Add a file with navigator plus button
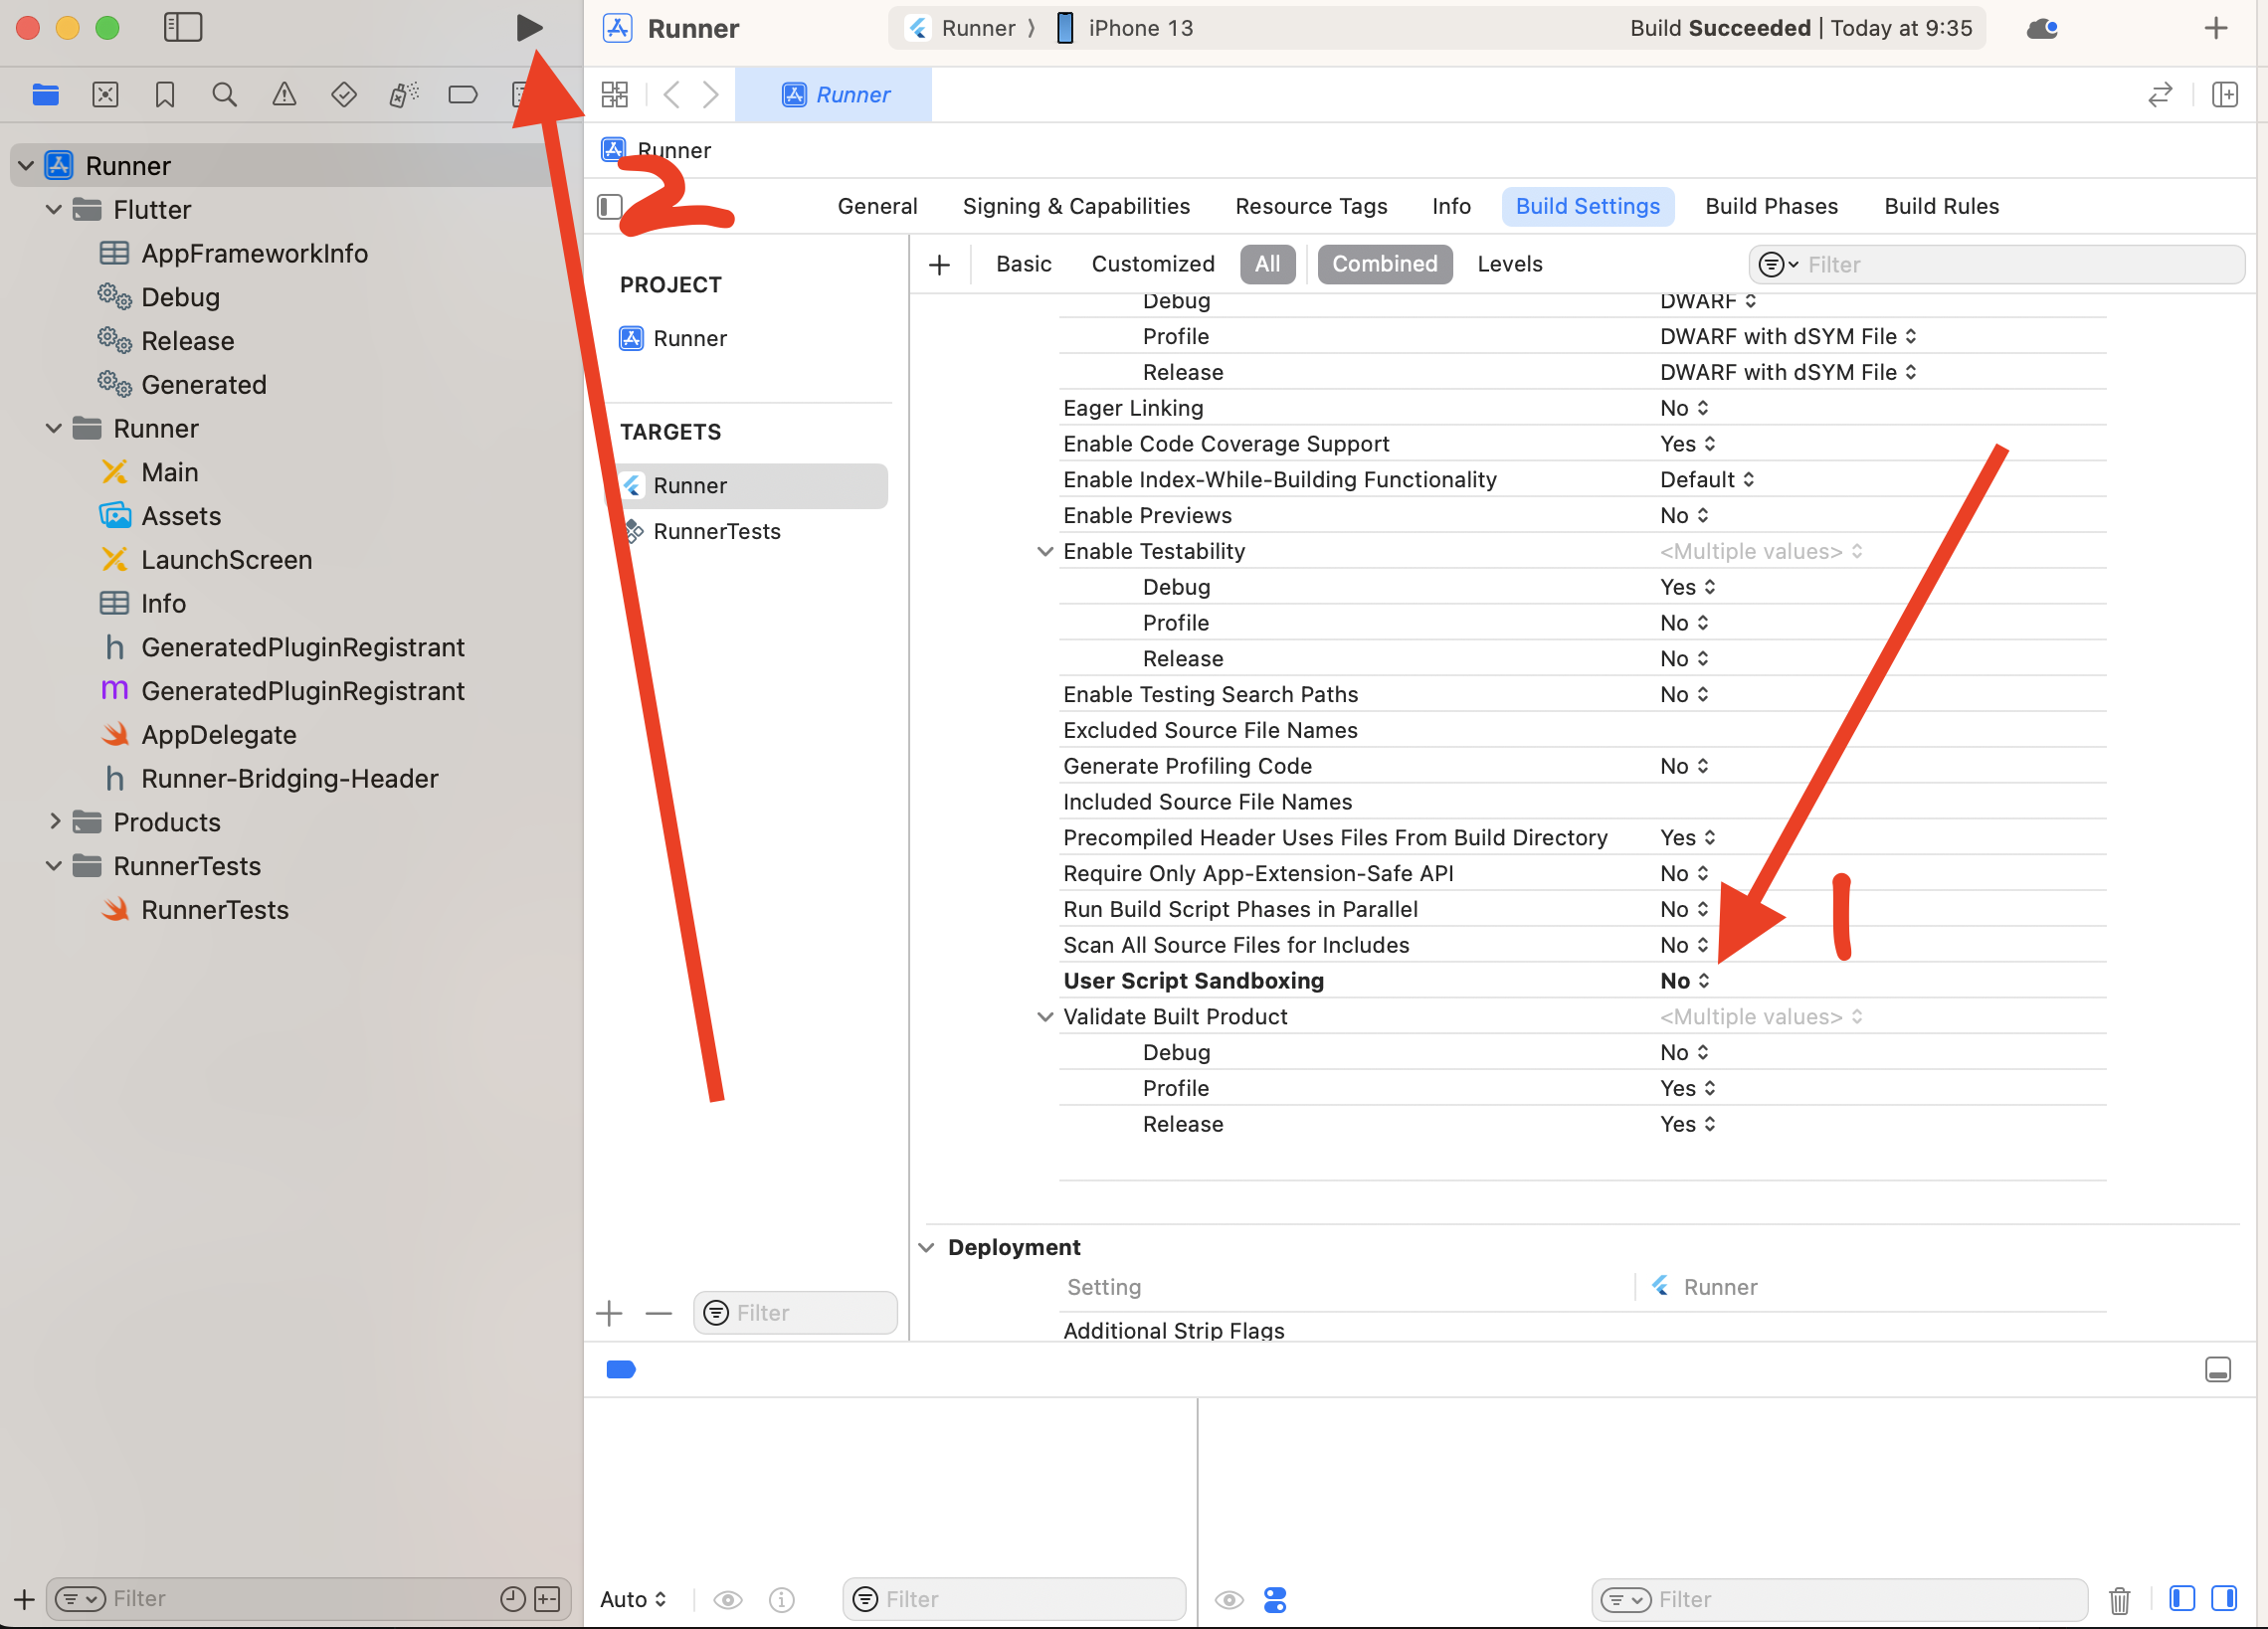Image resolution: width=2268 pixels, height=1629 pixels. pyautogui.click(x=24, y=1599)
